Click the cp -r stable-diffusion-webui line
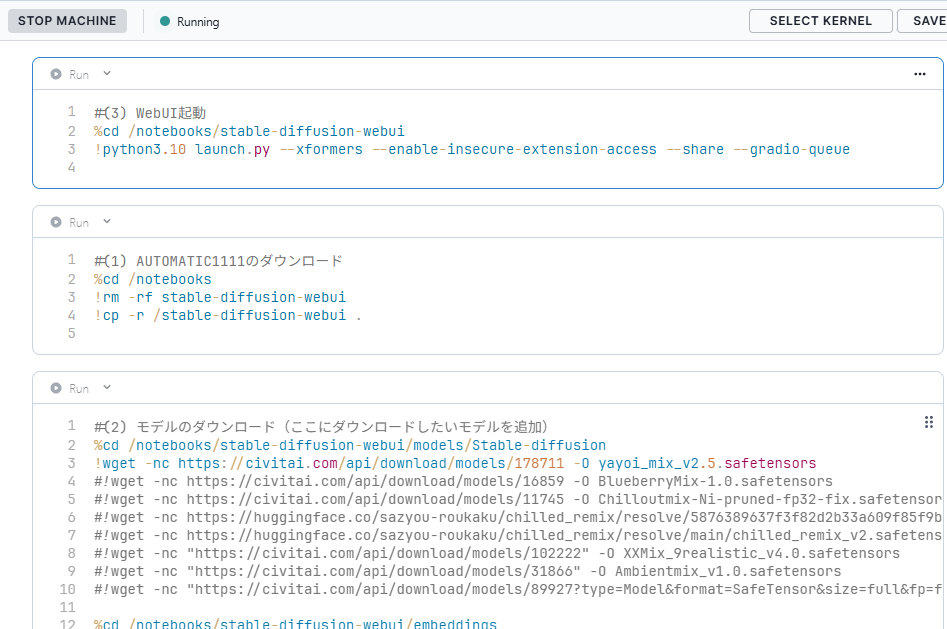Viewport: 947px width, 629px height. [228, 315]
